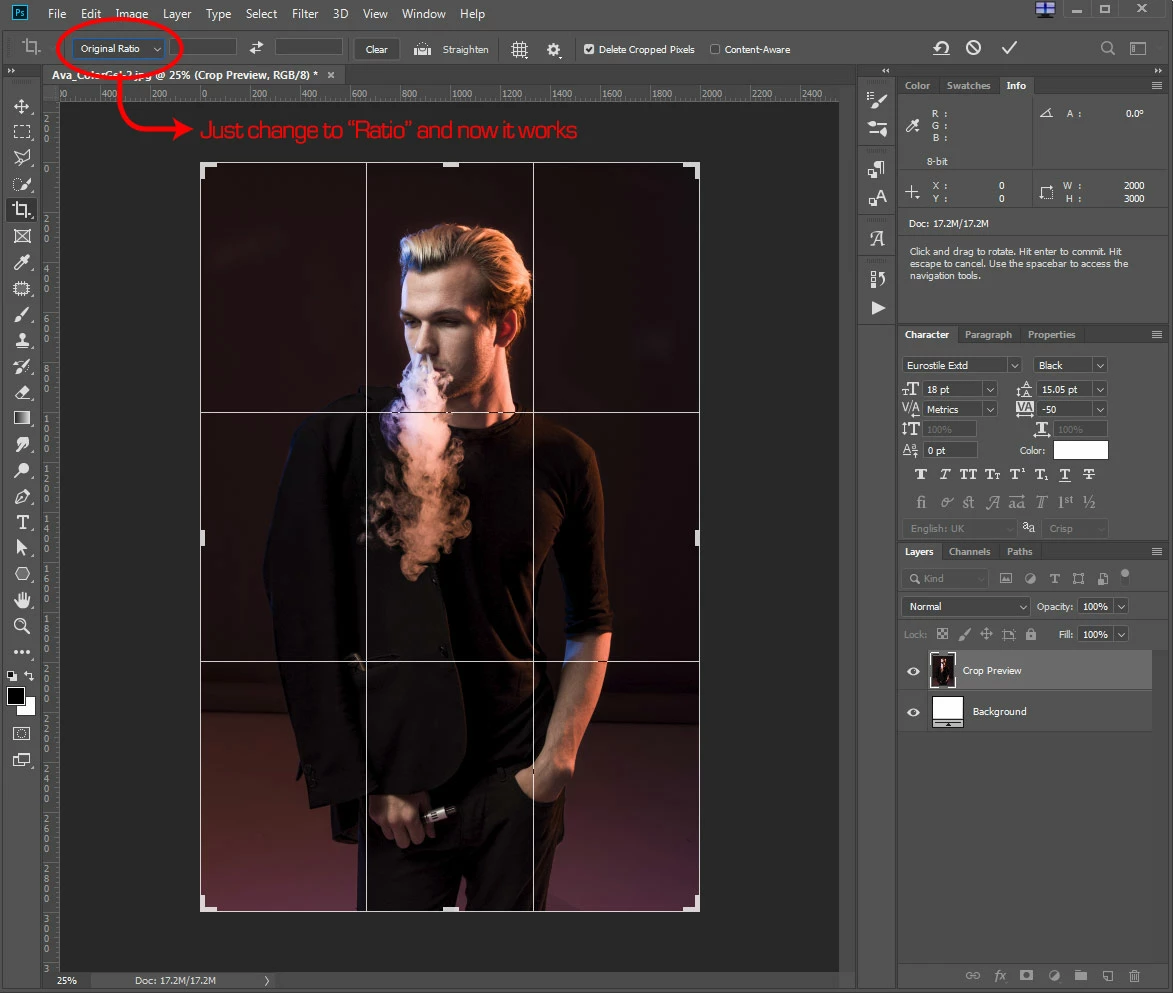Image resolution: width=1173 pixels, height=993 pixels.
Task: Toggle Faux Bold text style
Action: click(921, 474)
